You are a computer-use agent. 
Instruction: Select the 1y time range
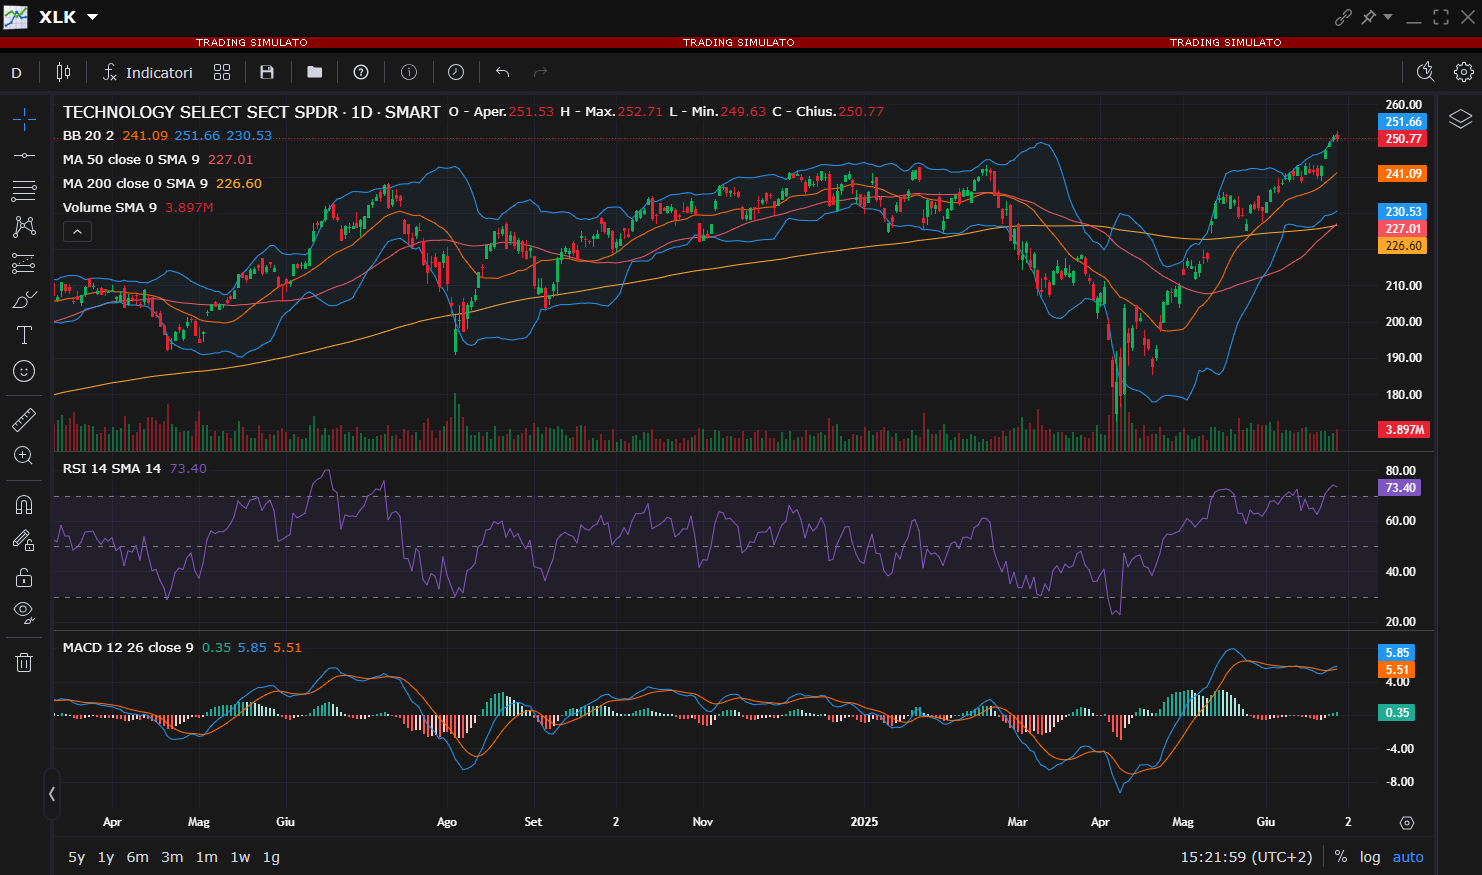click(x=106, y=857)
